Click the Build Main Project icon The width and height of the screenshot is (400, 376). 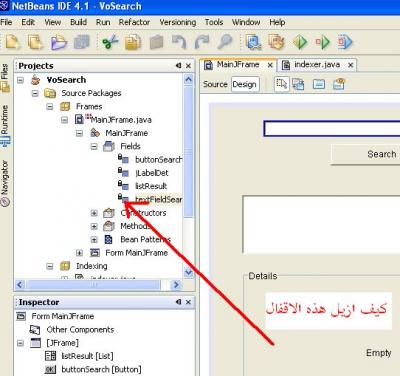(x=253, y=42)
